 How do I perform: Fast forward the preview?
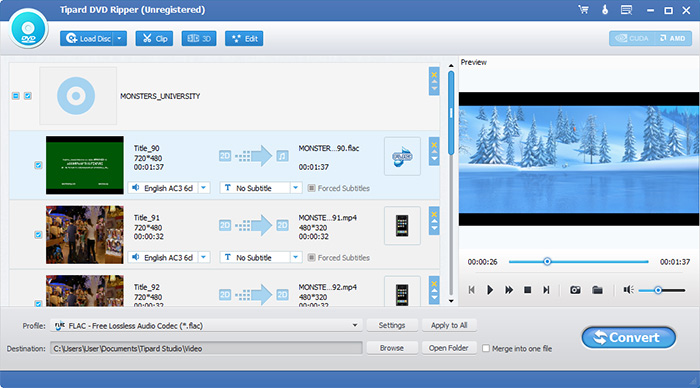tap(508, 290)
